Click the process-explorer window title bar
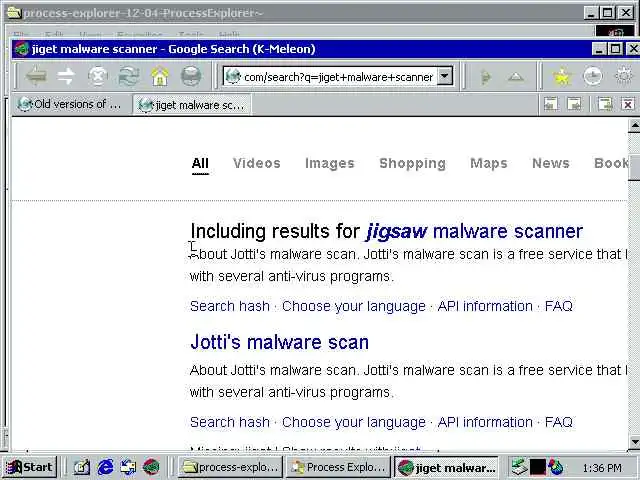 click(x=294, y=13)
